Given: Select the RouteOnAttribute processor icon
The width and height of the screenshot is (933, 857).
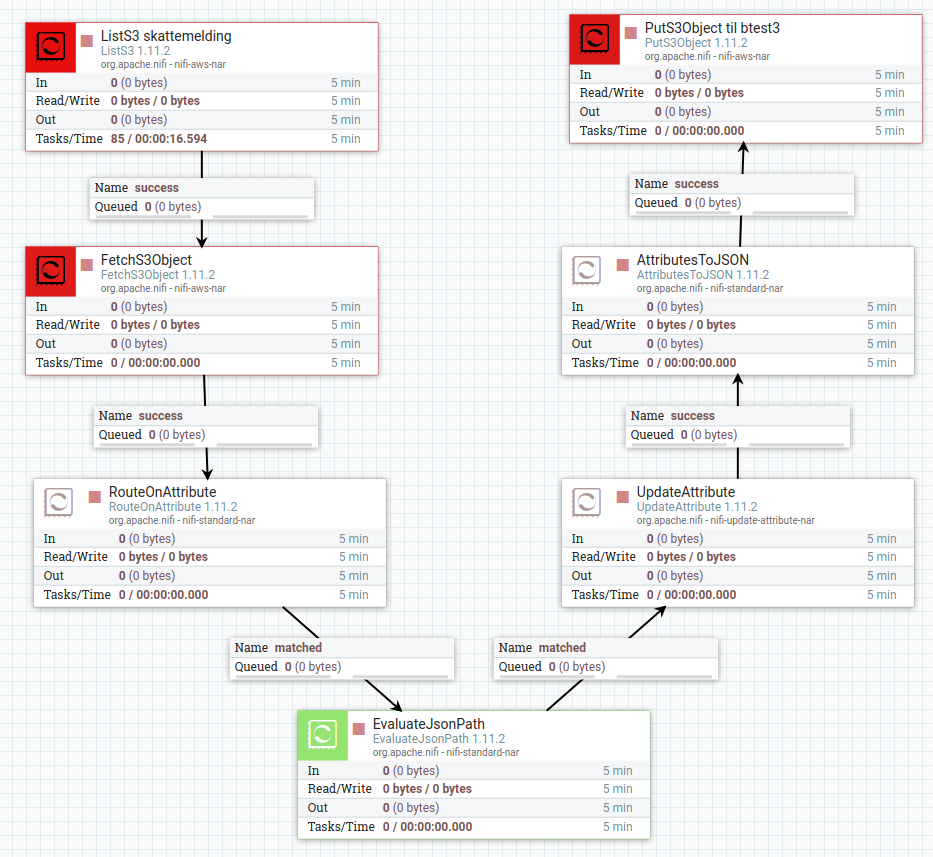Looking at the screenshot, I should [58, 502].
